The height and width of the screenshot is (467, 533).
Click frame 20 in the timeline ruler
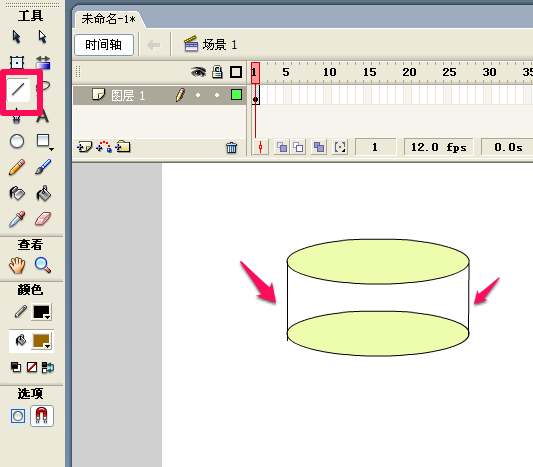click(409, 72)
